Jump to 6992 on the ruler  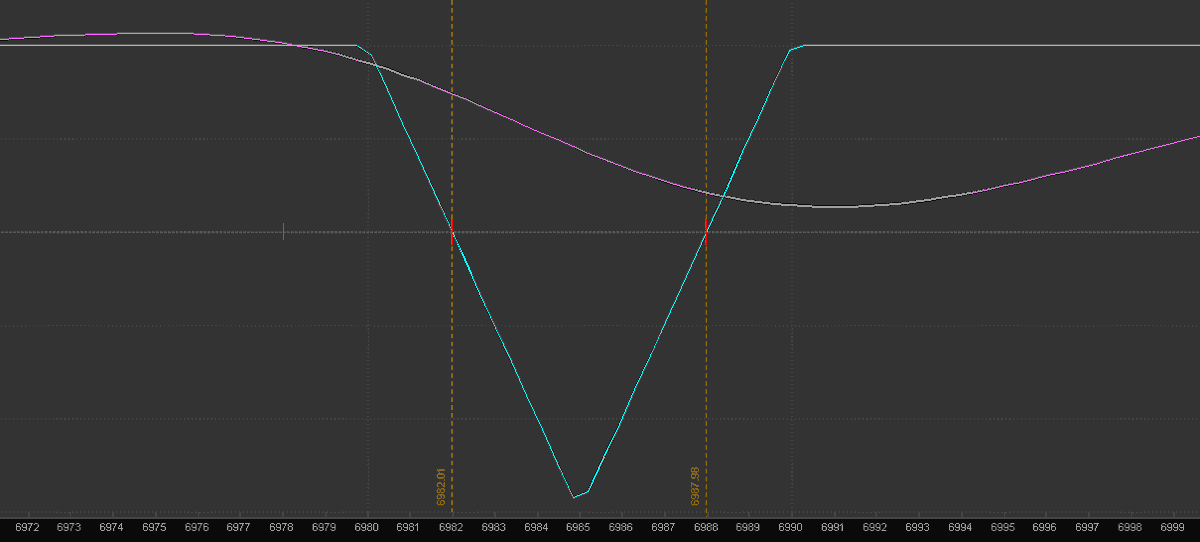876,527
